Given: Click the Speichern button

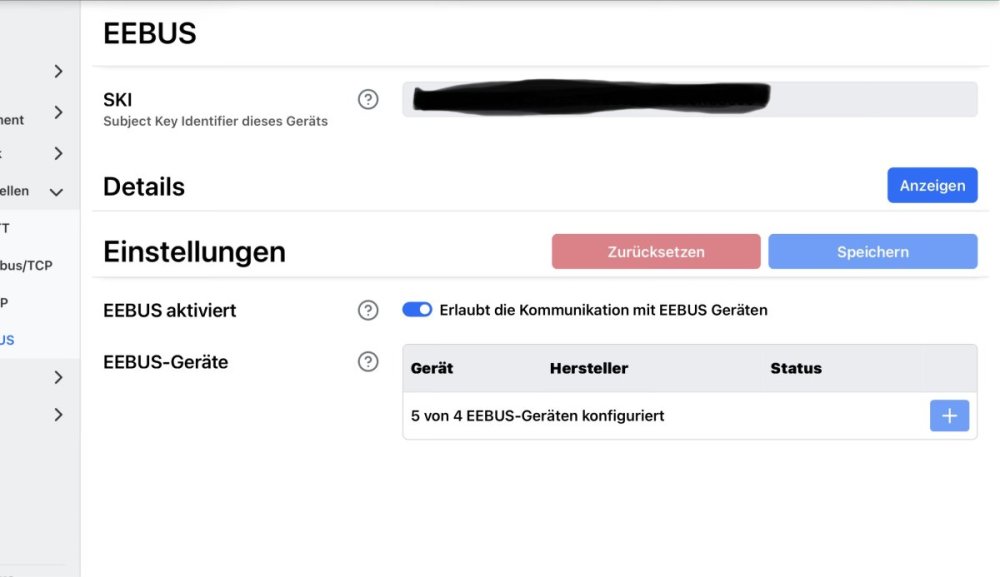Looking at the screenshot, I should pos(872,251).
